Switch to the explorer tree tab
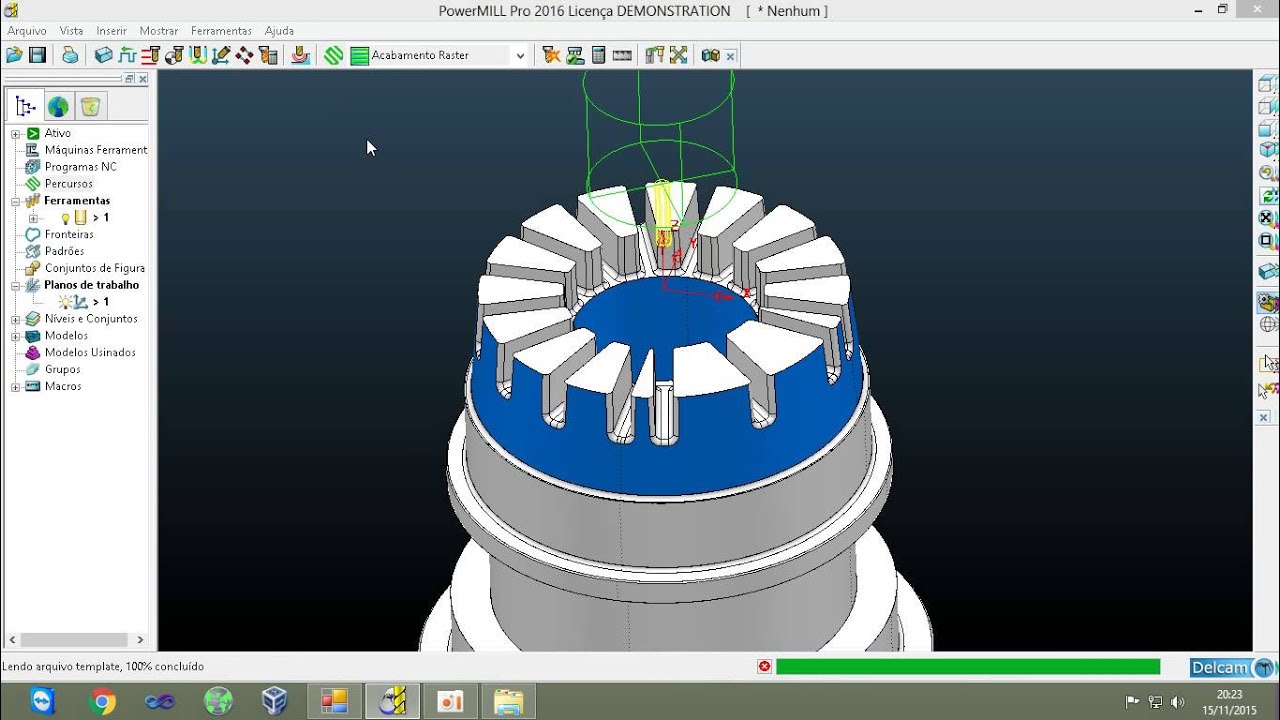 point(25,106)
